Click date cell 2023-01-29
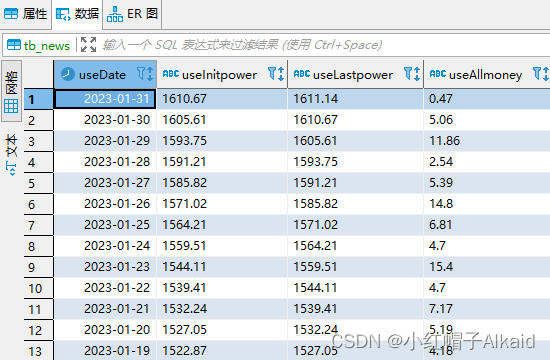This screenshot has width=550, height=360. [x=105, y=141]
